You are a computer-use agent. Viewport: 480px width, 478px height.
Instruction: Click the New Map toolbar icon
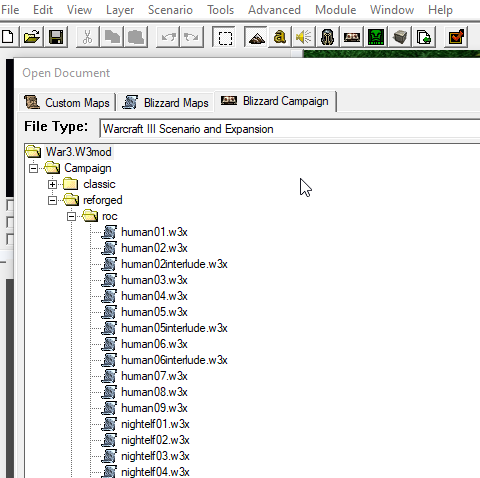(8, 37)
